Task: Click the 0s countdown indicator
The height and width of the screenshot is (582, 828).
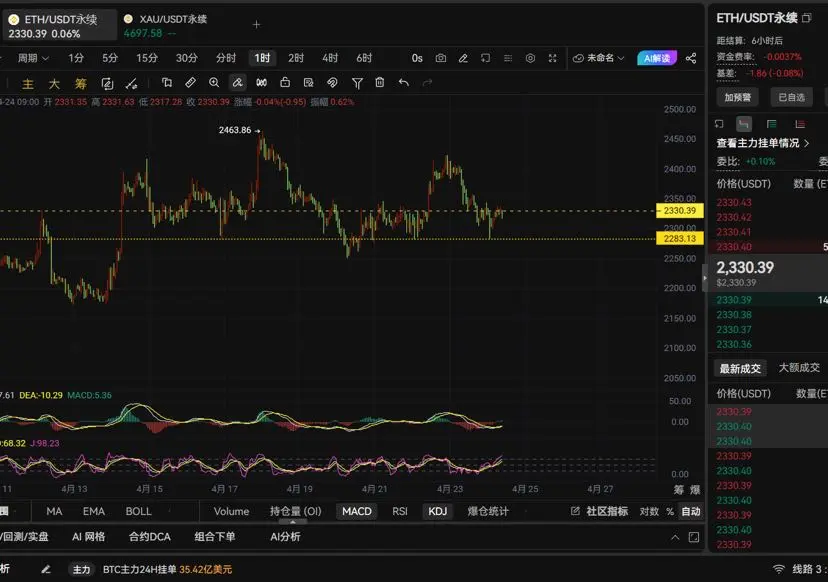Action: coord(417,58)
